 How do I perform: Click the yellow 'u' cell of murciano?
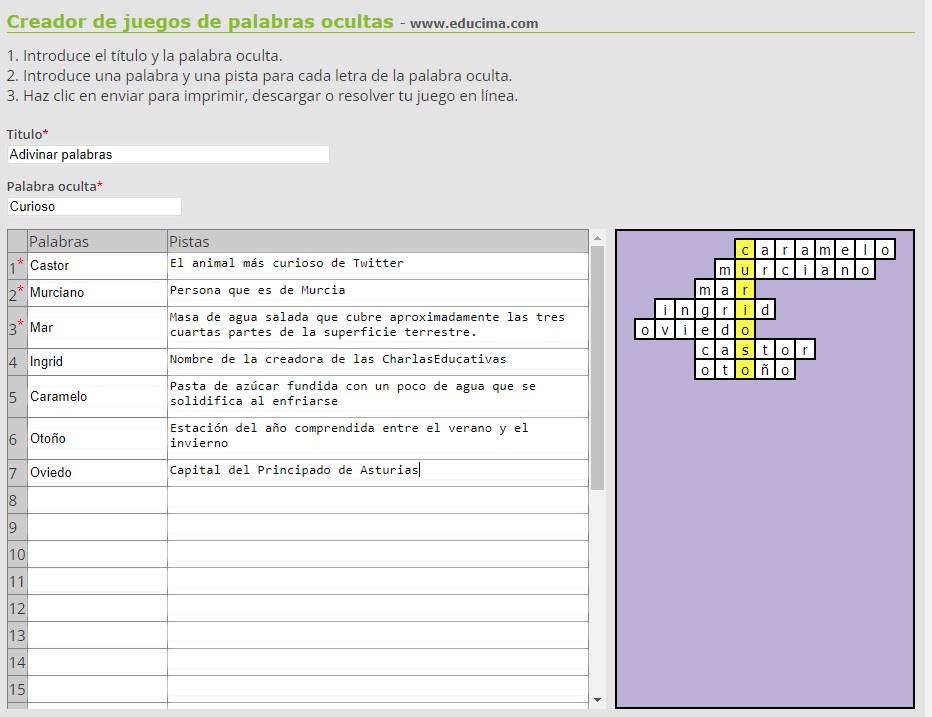745,270
